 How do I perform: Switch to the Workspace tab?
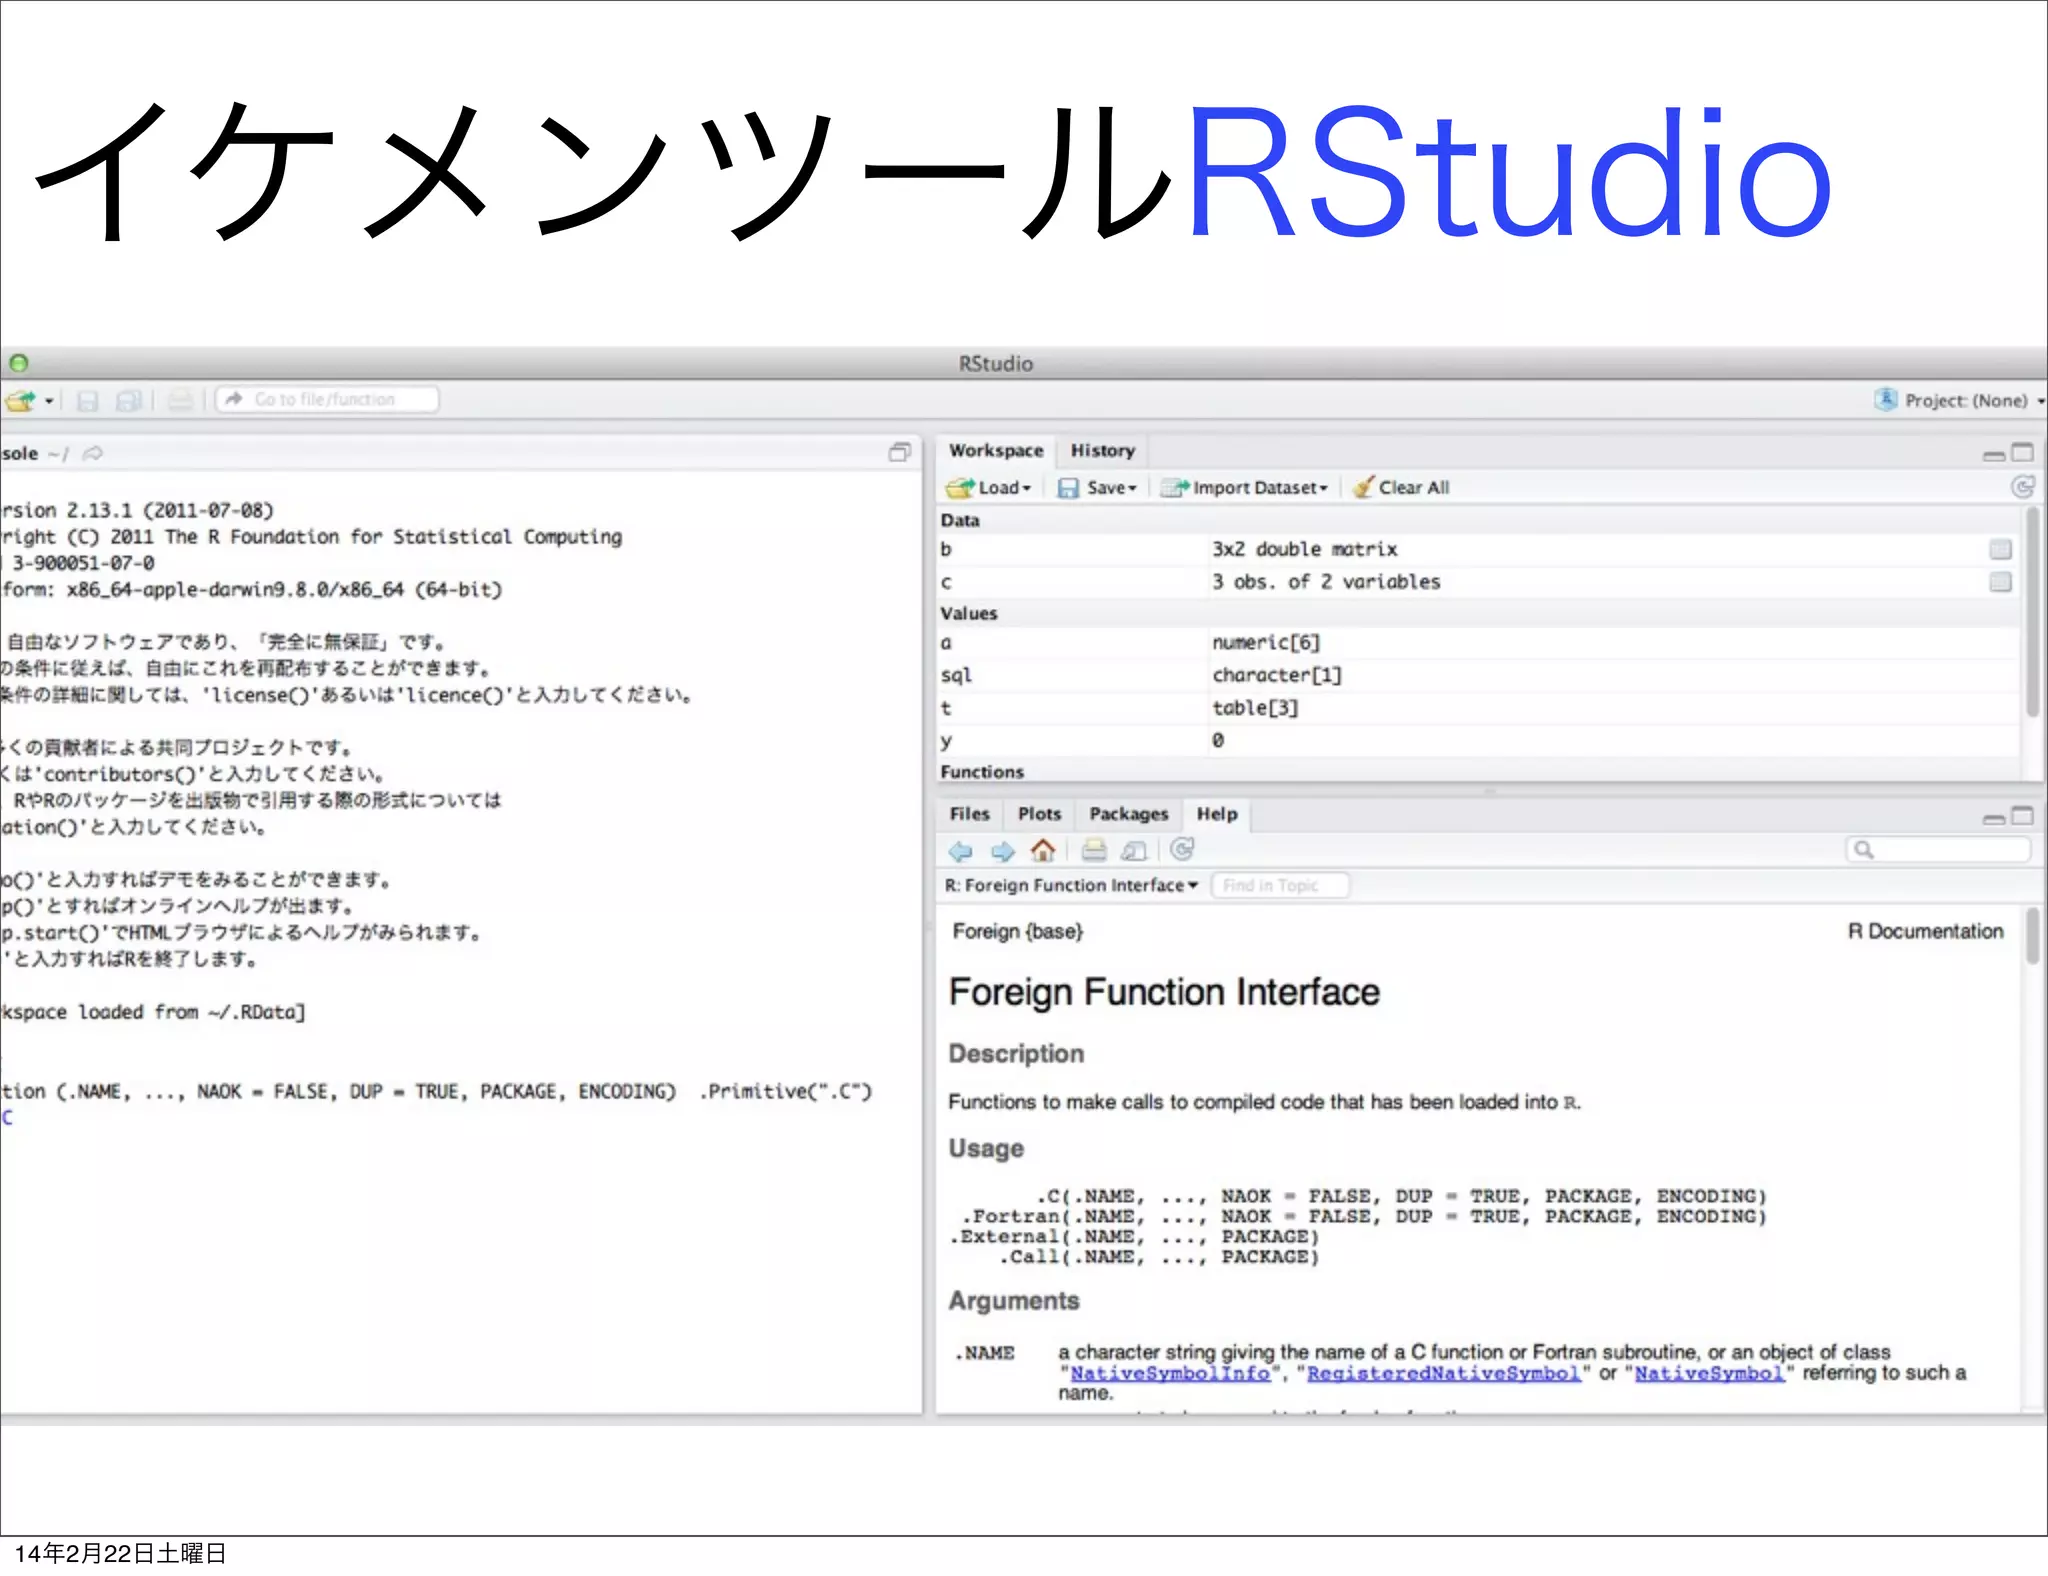995,451
